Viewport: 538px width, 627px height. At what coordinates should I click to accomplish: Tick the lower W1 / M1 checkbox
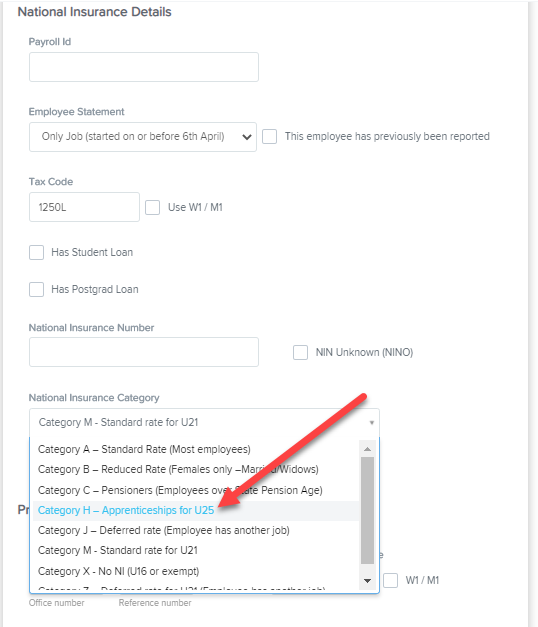[x=390, y=580]
